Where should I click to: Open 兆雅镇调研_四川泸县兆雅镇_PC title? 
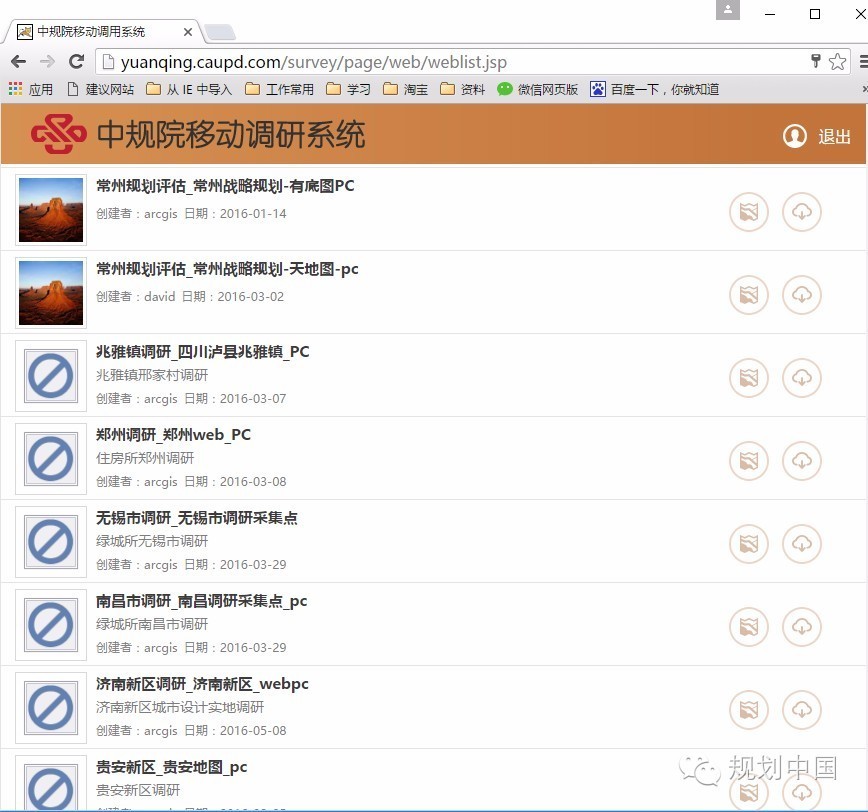(x=203, y=352)
